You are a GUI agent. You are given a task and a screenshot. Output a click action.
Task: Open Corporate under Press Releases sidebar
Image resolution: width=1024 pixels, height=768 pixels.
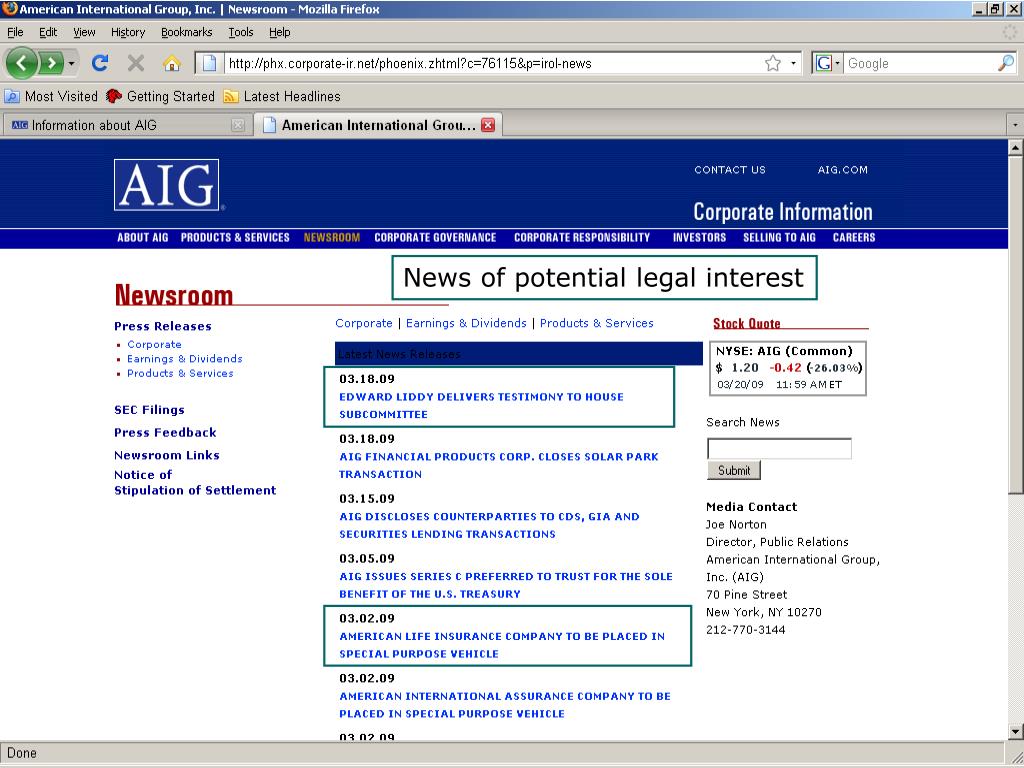[x=154, y=344]
